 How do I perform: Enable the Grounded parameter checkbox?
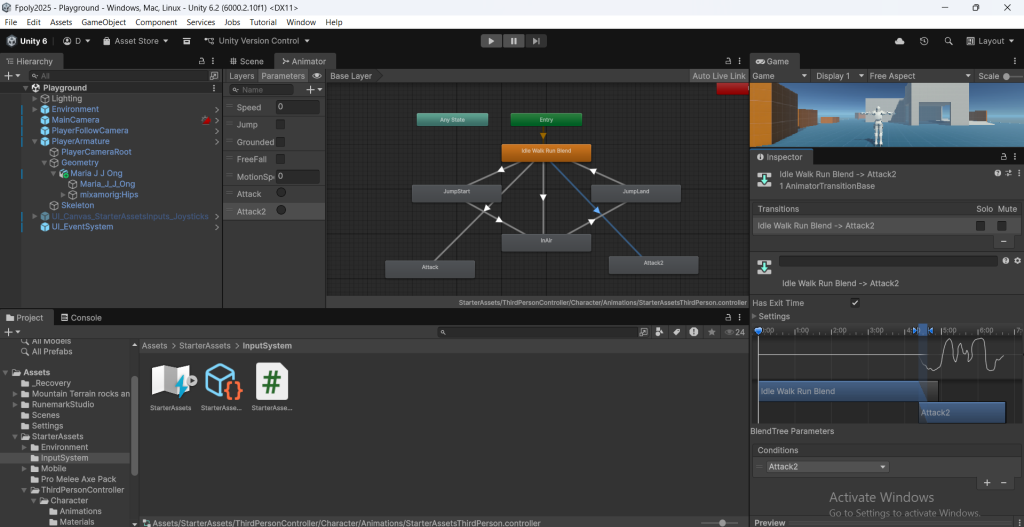click(280, 142)
